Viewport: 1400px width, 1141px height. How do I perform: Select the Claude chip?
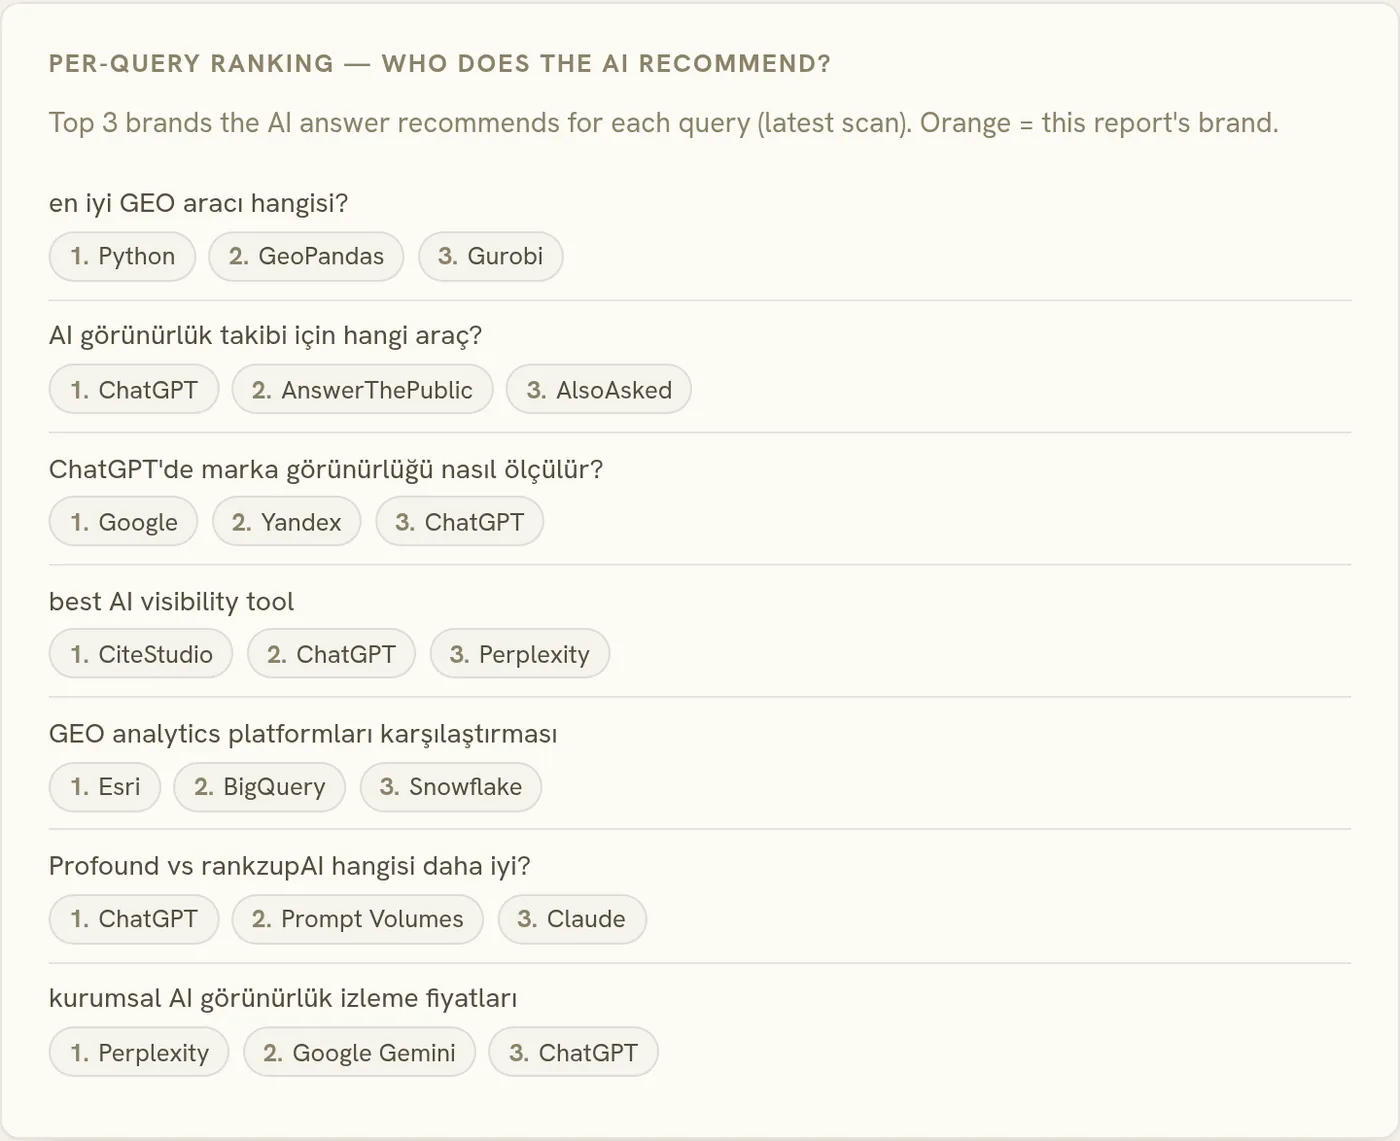point(572,919)
